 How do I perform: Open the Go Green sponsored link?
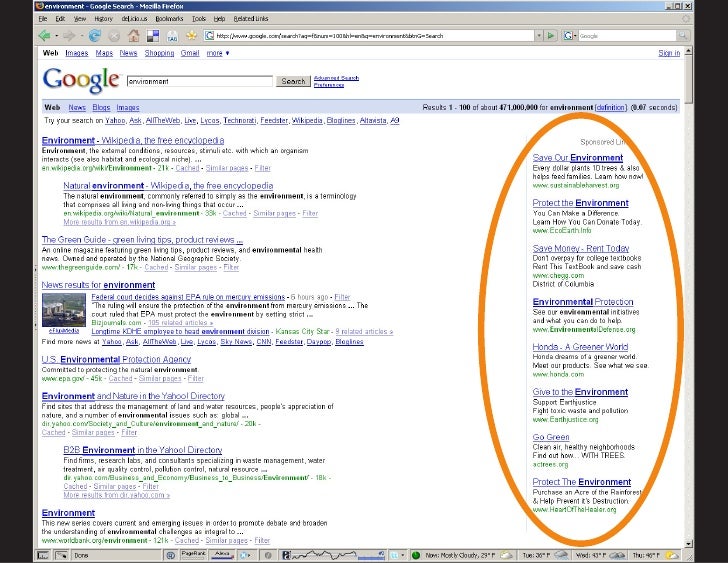coord(551,437)
